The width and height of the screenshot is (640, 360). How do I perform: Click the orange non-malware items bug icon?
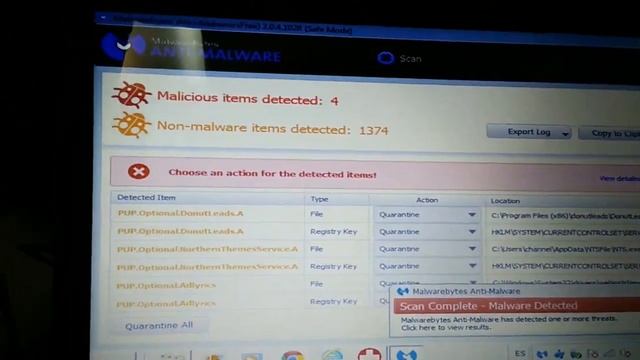point(131,124)
